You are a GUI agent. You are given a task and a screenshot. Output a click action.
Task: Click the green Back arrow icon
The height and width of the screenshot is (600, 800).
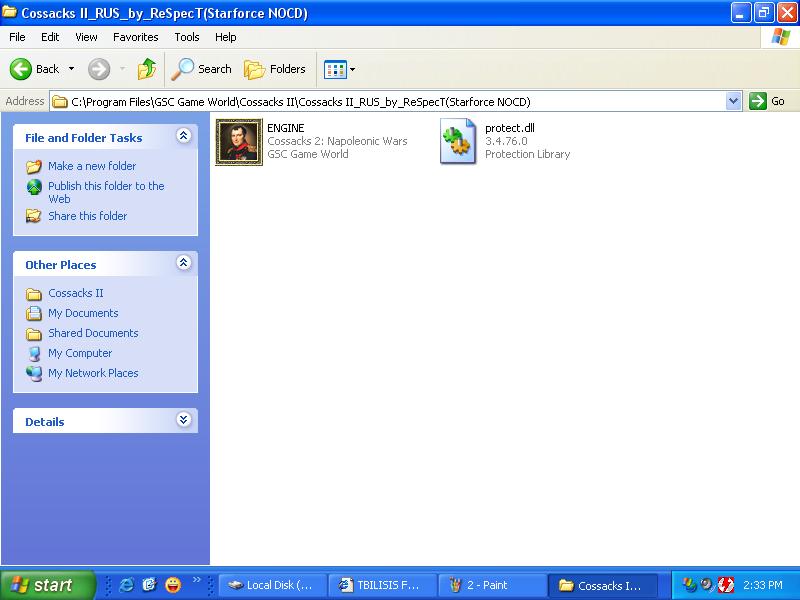click(20, 69)
